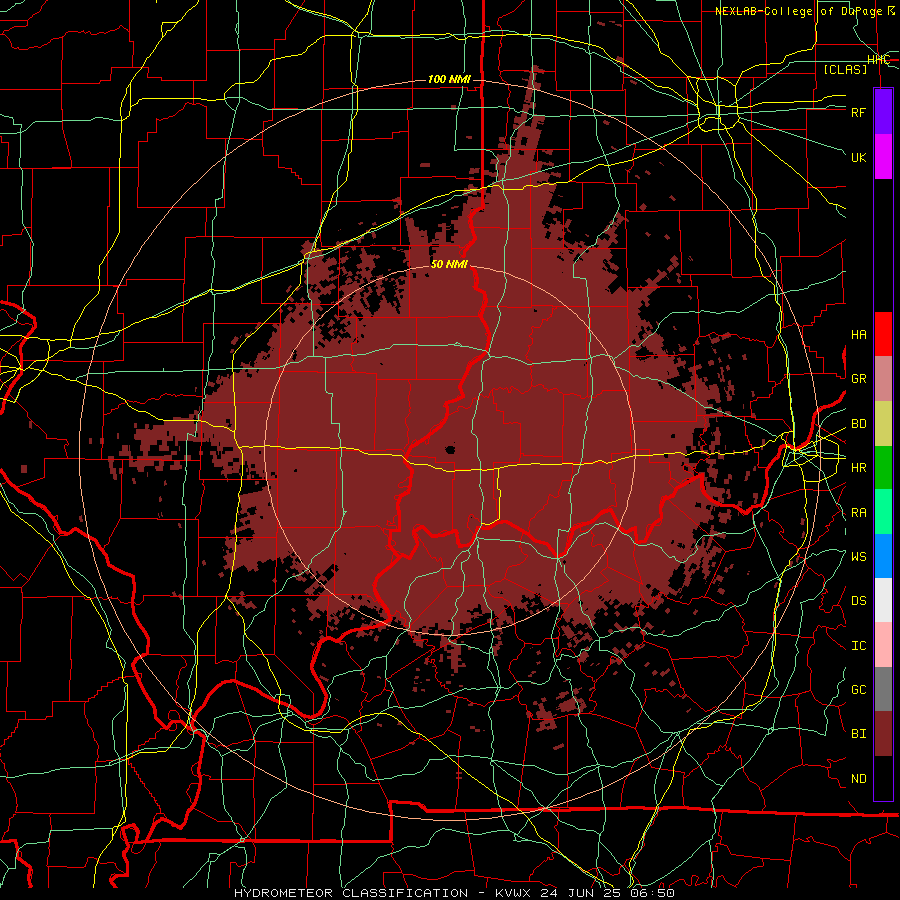Click the RA legend label
Image resolution: width=900 pixels, height=900 pixels.
point(858,513)
